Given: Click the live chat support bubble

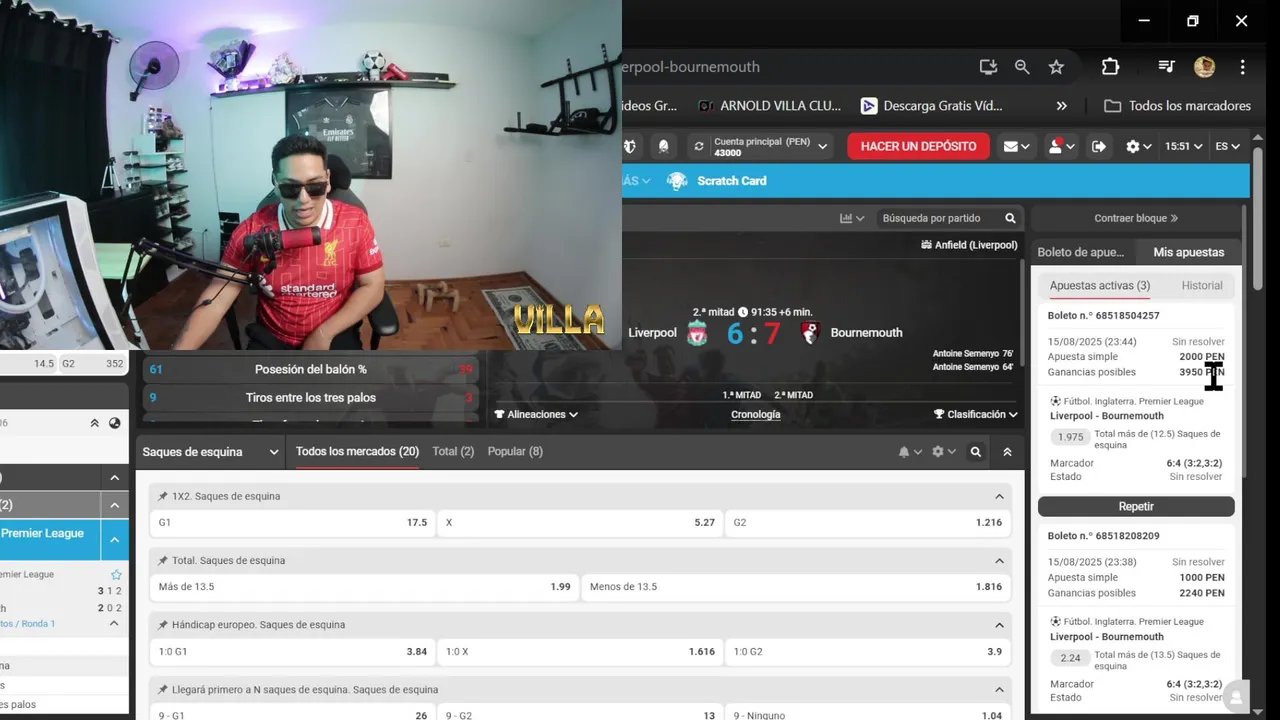Looking at the screenshot, I should [1237, 697].
